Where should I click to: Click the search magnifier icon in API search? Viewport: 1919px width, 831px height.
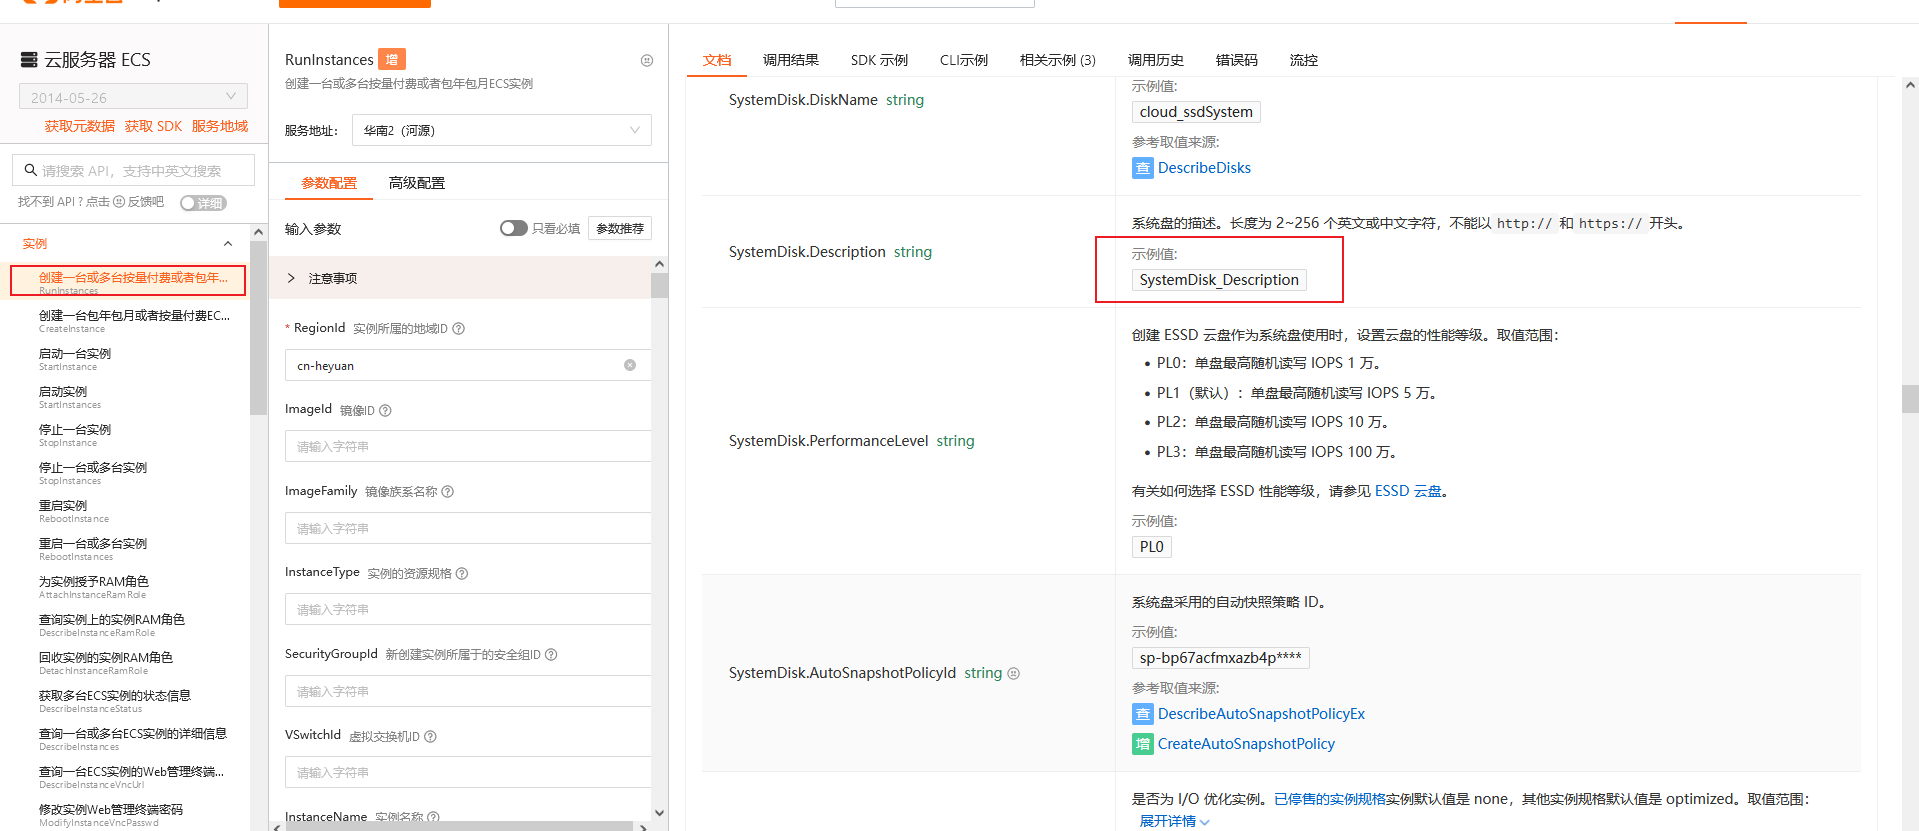tap(31, 170)
